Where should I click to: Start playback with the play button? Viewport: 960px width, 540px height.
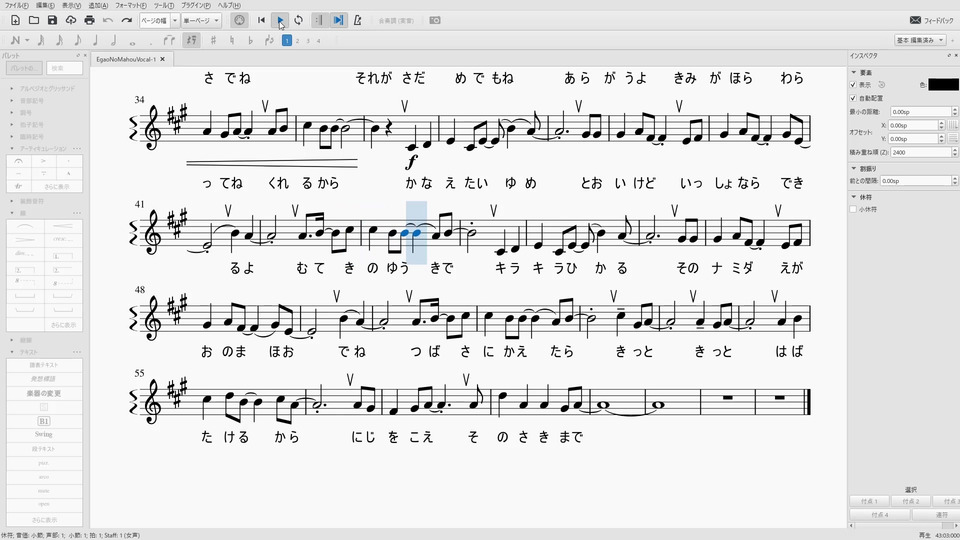click(280, 20)
